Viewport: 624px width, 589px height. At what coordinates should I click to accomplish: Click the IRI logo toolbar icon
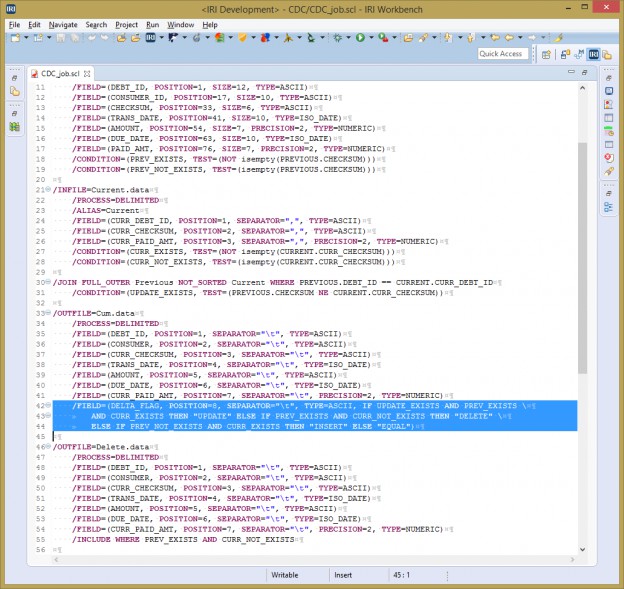point(150,38)
